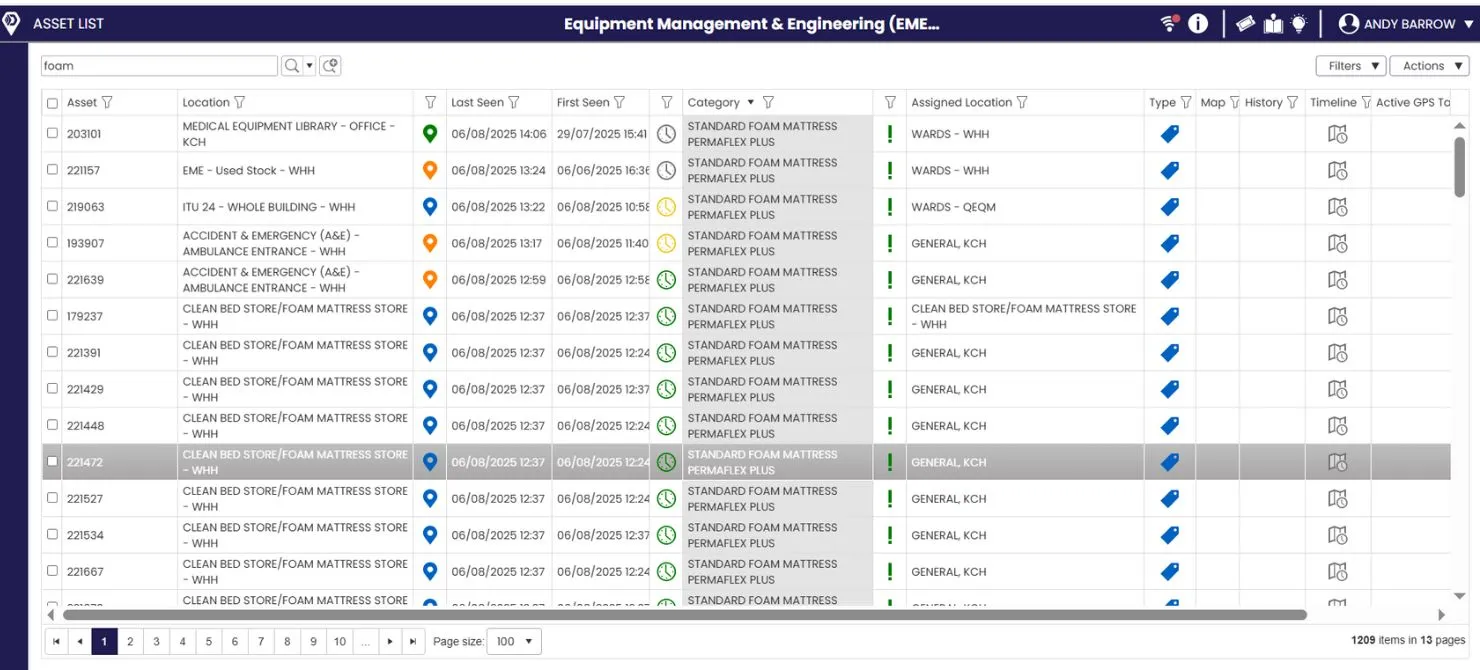Click the info icon in the top bar

(1198, 22)
